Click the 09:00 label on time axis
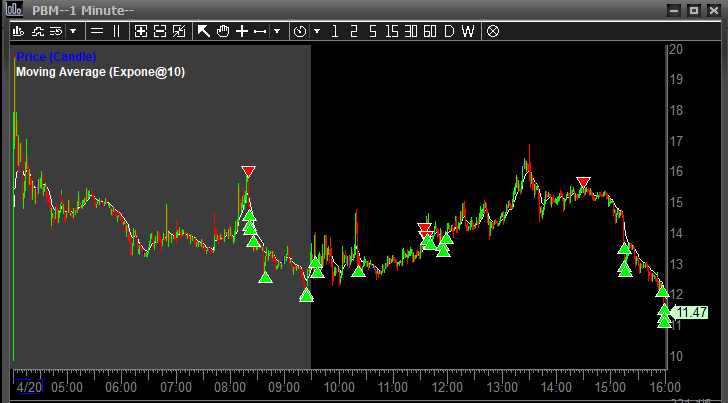Viewport: 728px width, 403px height. 284,387
